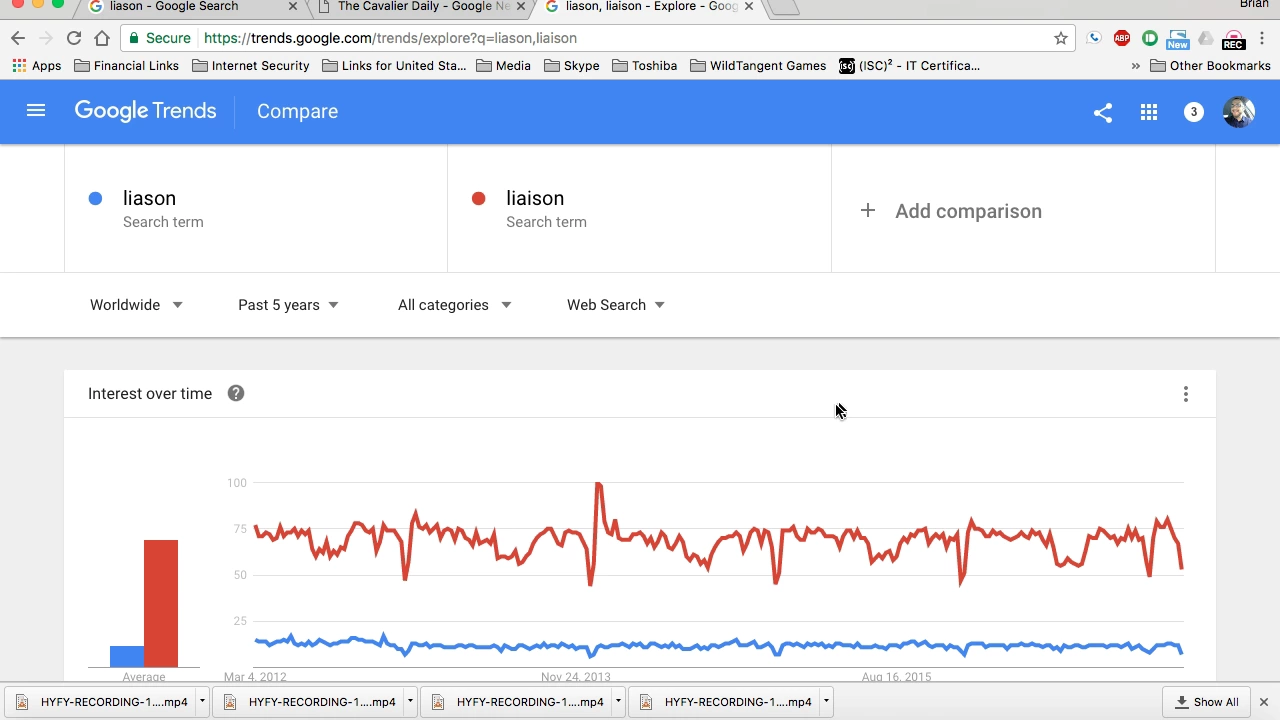Click the Adblock Plus extension icon
Screen dimensions: 1280x720
(1122, 38)
